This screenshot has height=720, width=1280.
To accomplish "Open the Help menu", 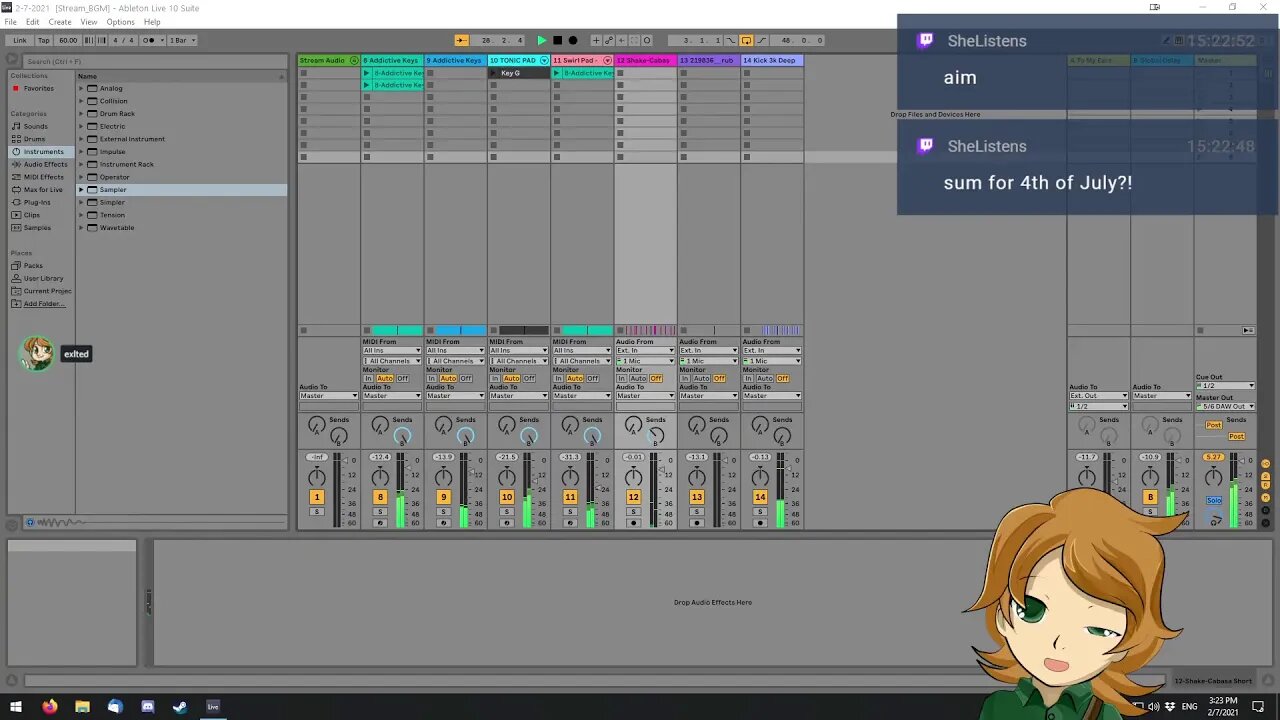I will [152, 22].
